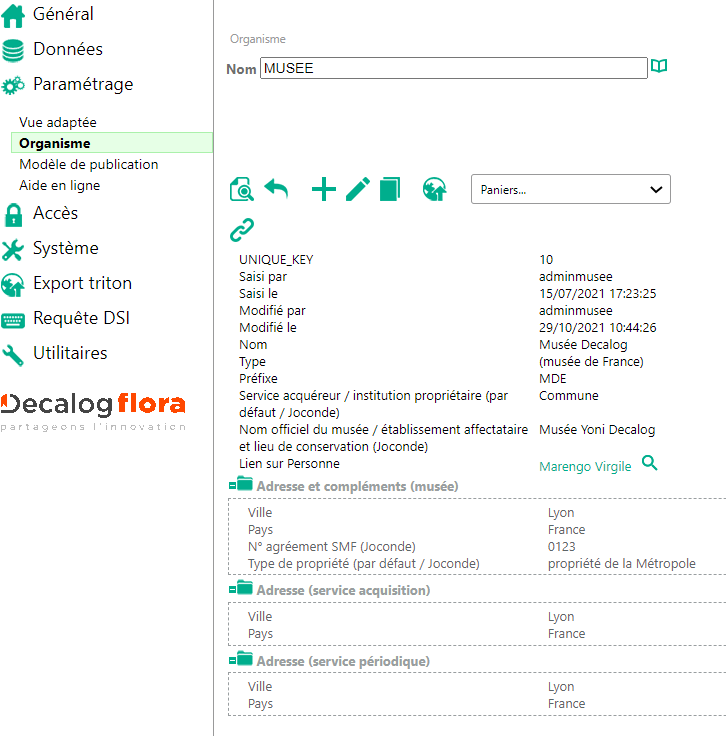Follow the Marengo Virgile link
The image size is (726, 736).
tap(585, 466)
